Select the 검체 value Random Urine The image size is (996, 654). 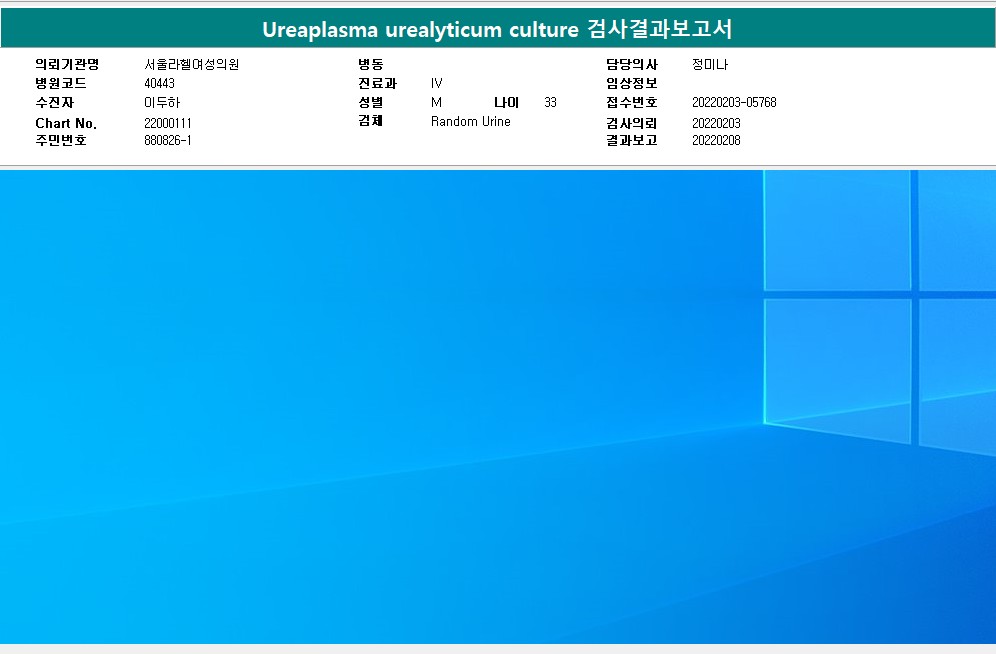470,122
